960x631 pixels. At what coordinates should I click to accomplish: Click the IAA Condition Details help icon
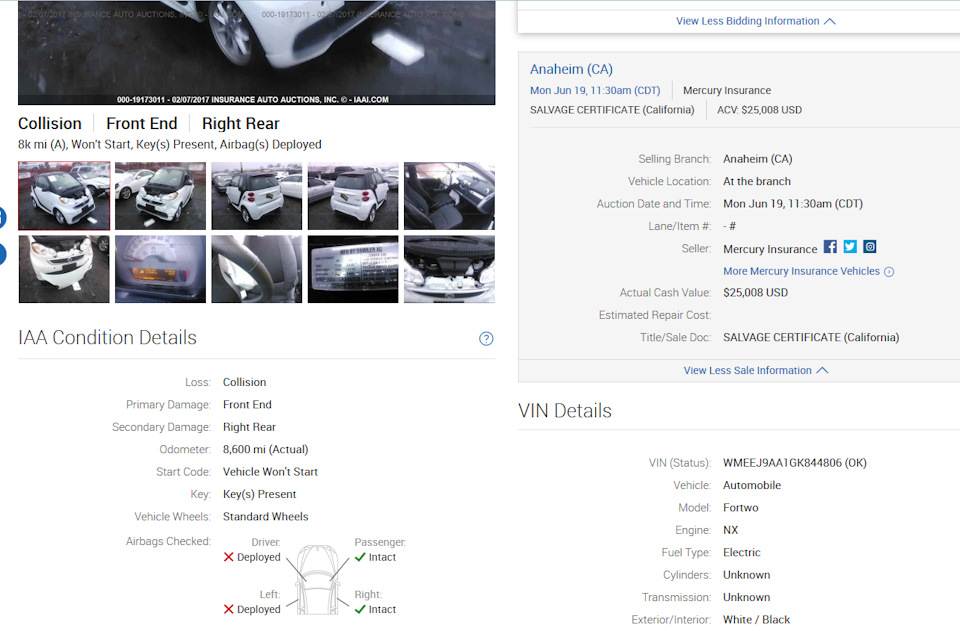pos(486,338)
